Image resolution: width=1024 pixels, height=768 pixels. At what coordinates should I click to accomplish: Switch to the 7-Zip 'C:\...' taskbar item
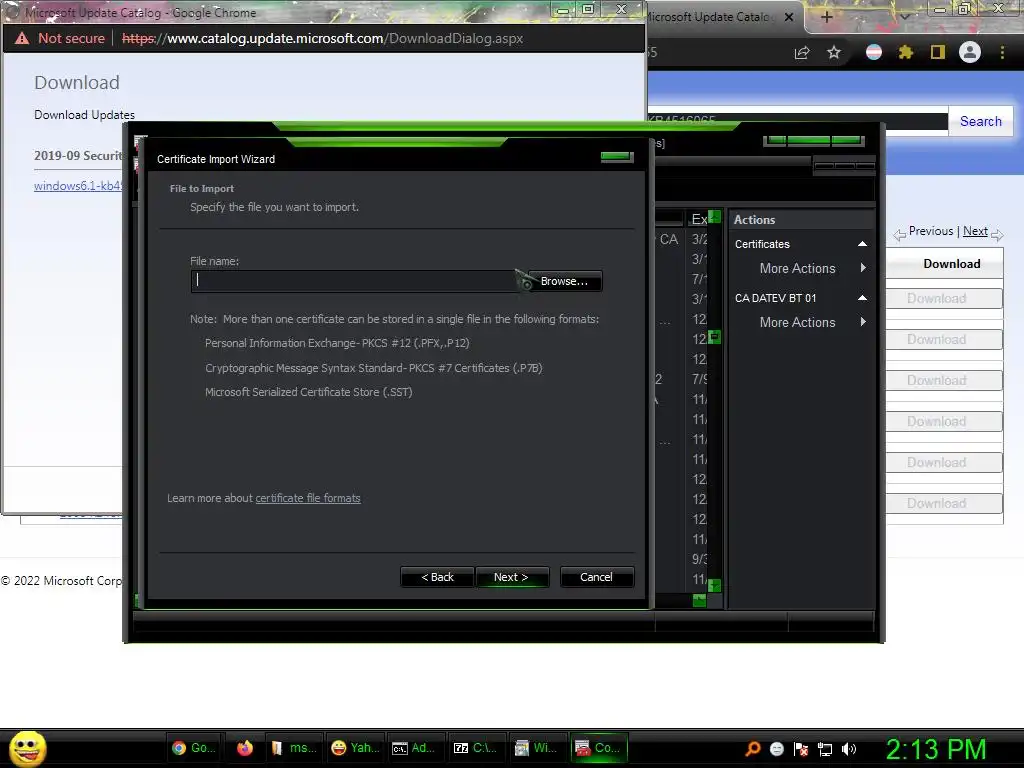point(477,748)
